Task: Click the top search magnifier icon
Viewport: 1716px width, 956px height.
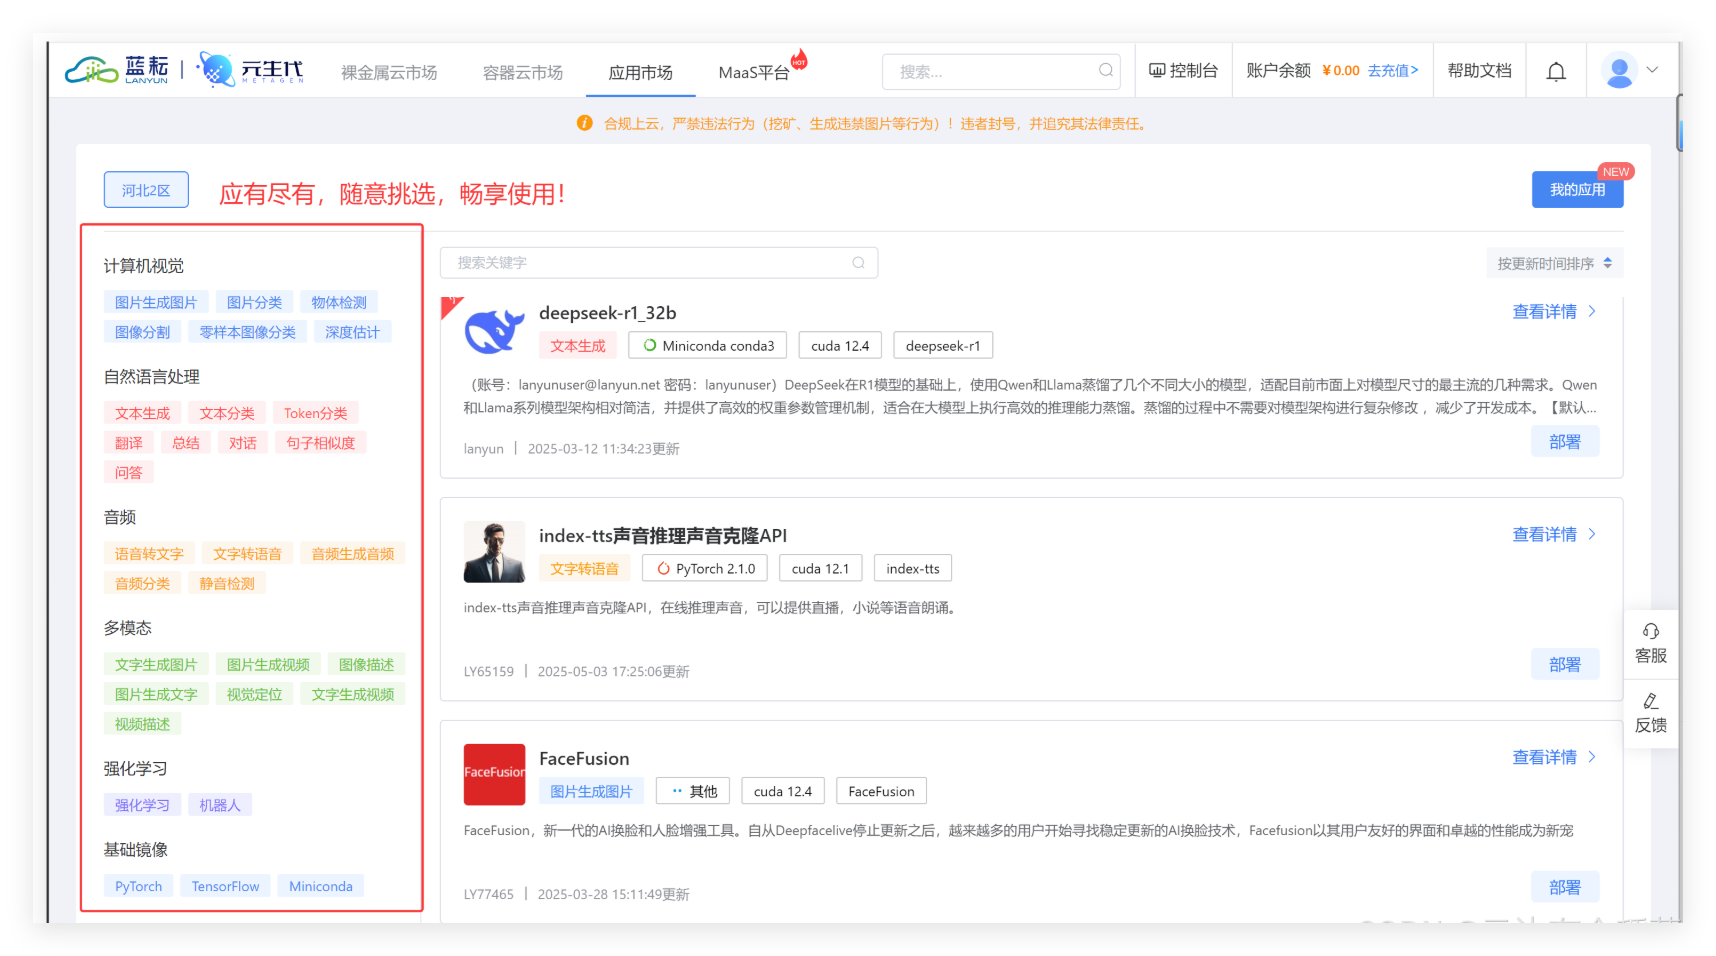Action: (x=1105, y=70)
